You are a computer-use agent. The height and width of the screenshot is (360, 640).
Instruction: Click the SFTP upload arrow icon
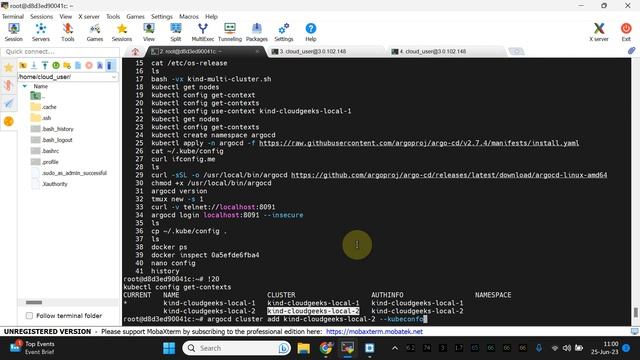(45, 65)
